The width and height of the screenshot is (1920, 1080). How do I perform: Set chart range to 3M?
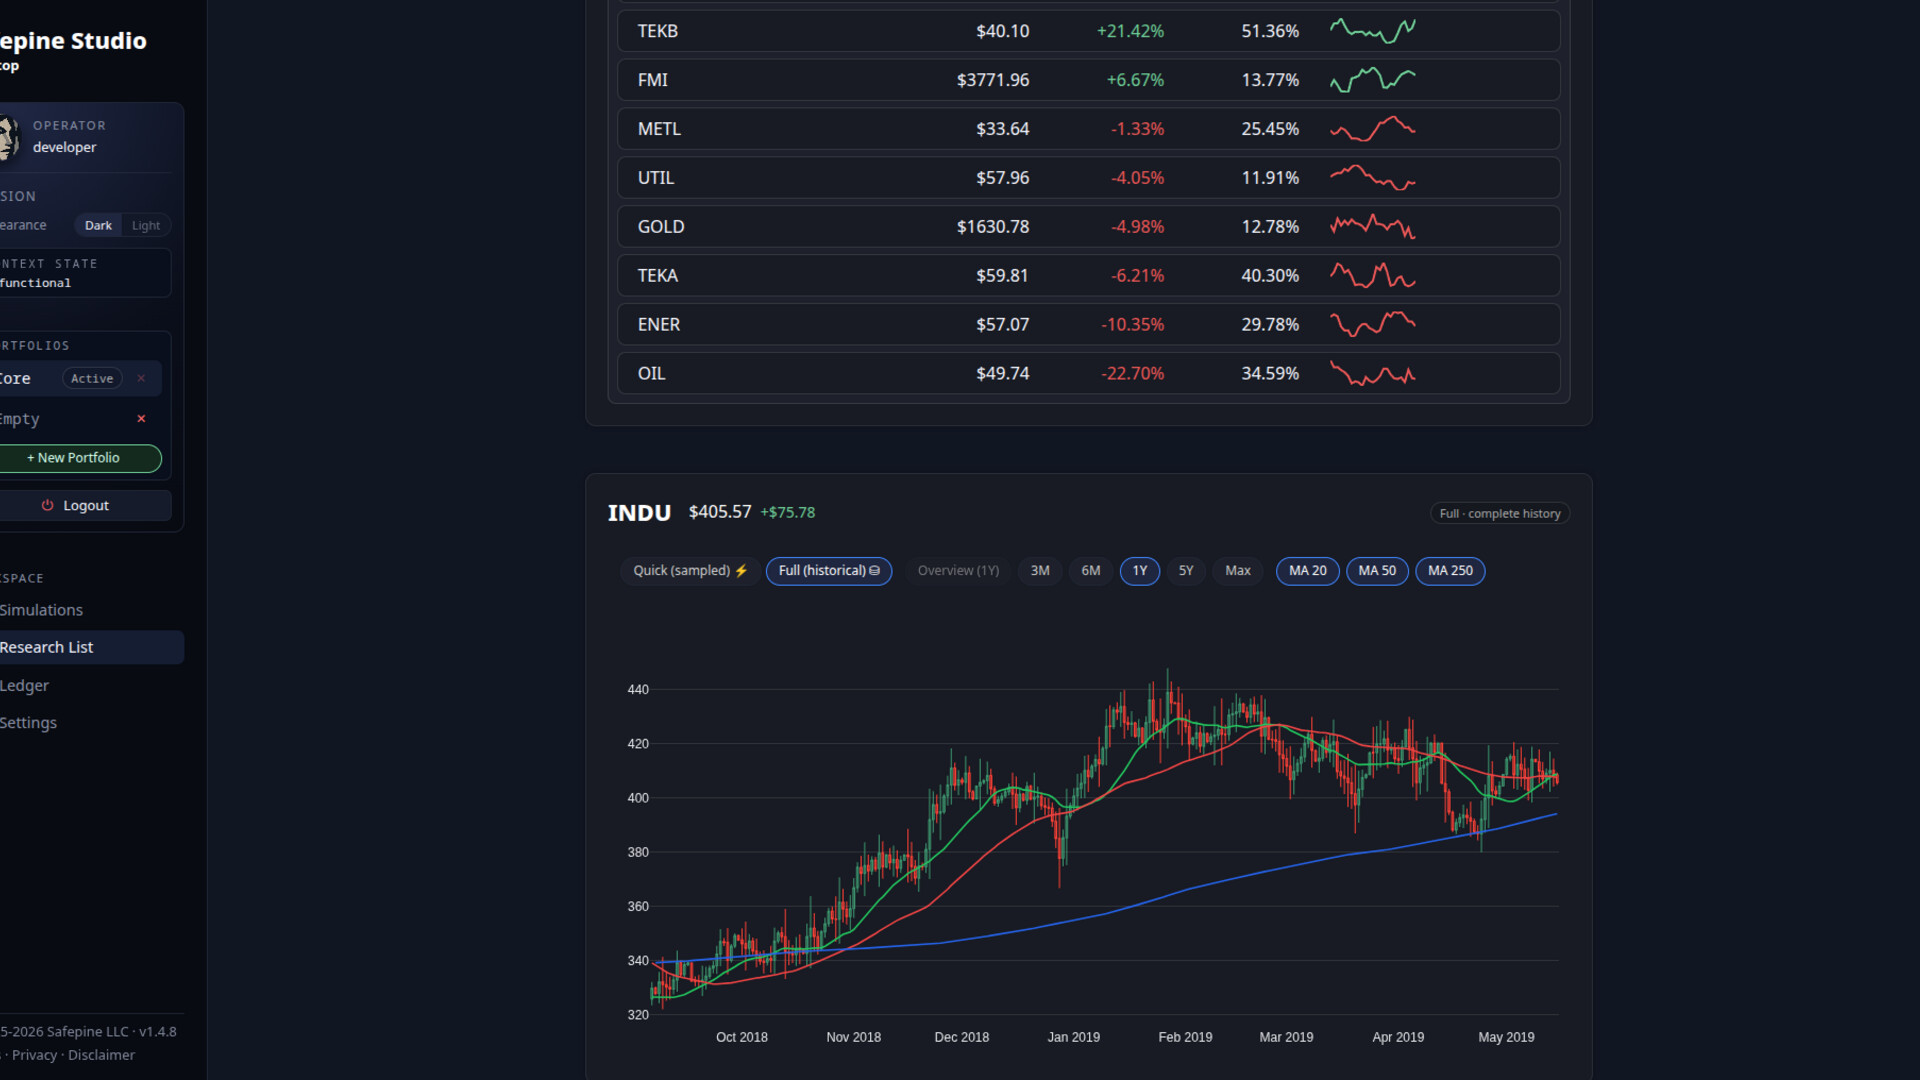point(1040,571)
